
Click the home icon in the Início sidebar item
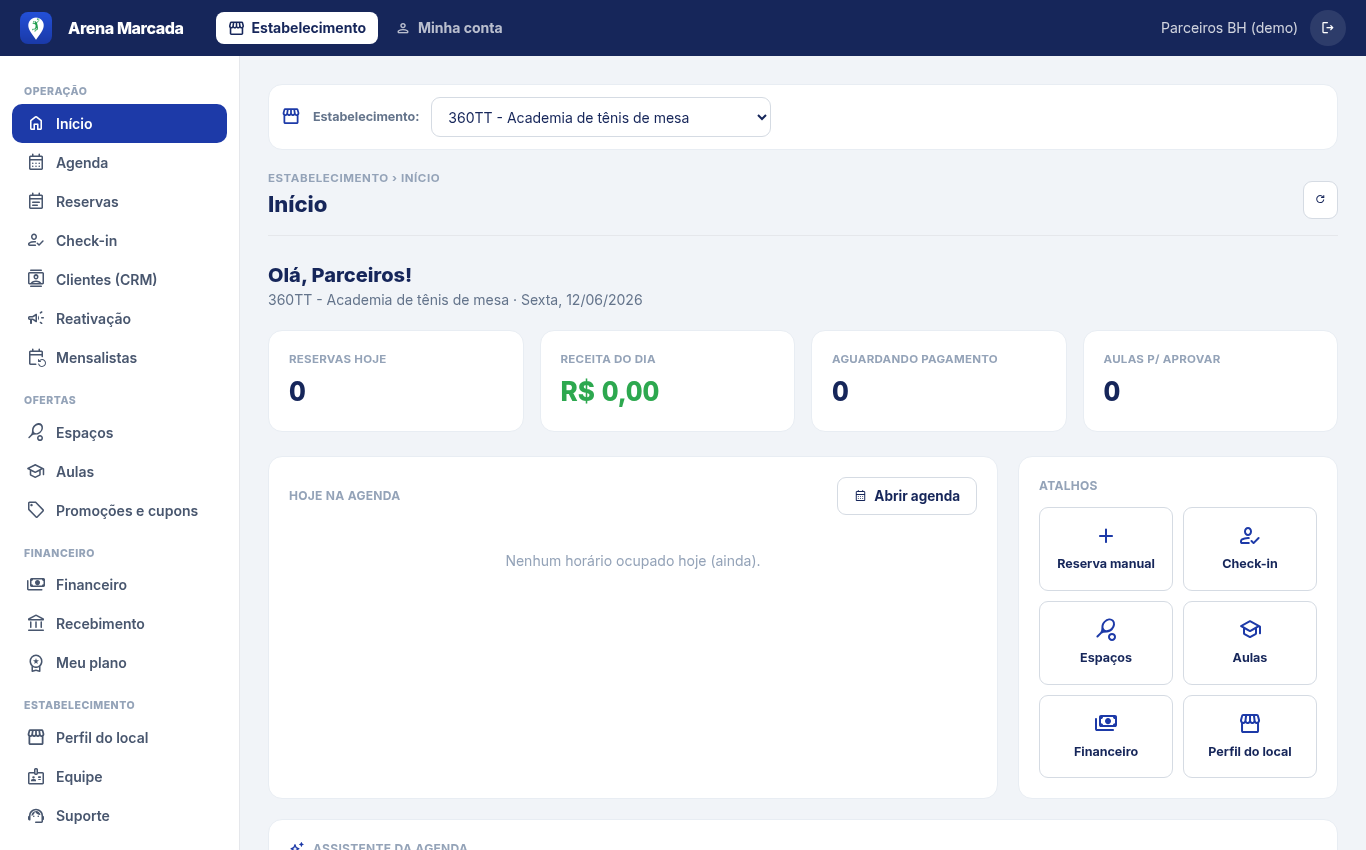(x=36, y=124)
